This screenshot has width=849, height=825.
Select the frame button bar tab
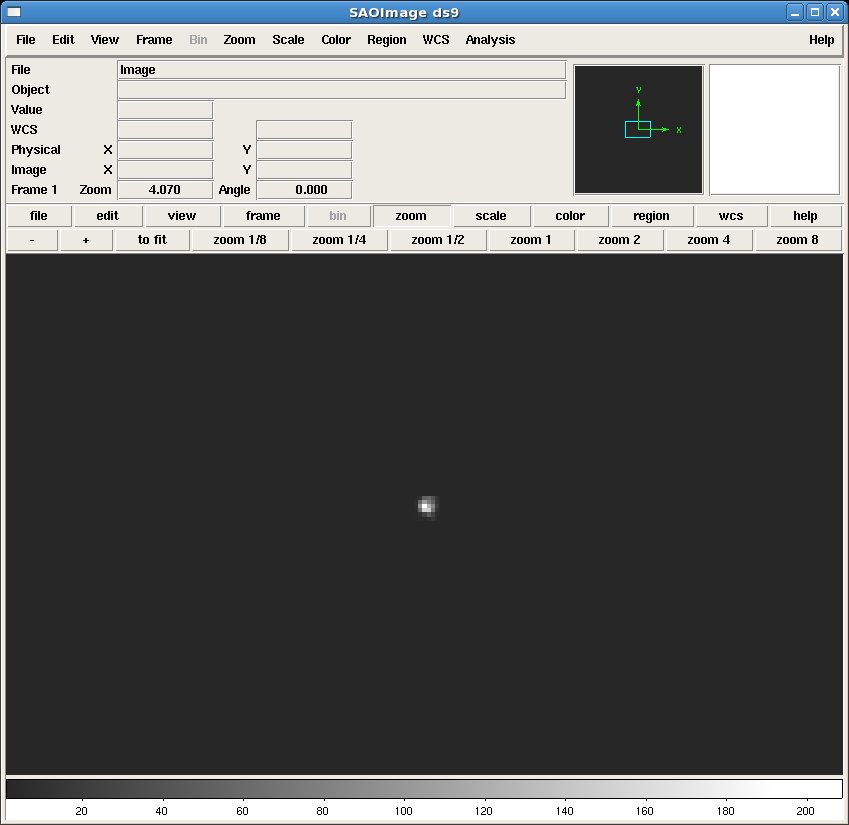coord(263,216)
